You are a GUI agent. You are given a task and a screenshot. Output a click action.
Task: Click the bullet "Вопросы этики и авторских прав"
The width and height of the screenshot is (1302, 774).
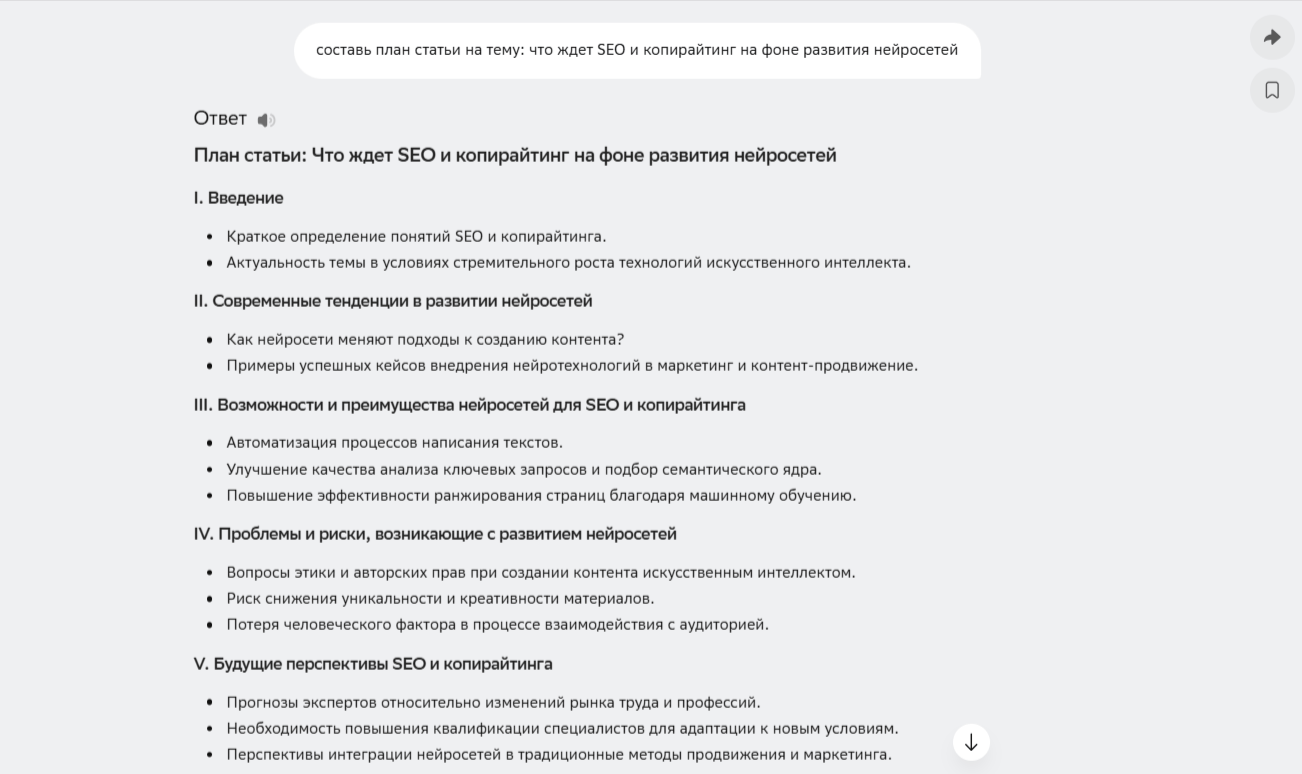point(540,573)
